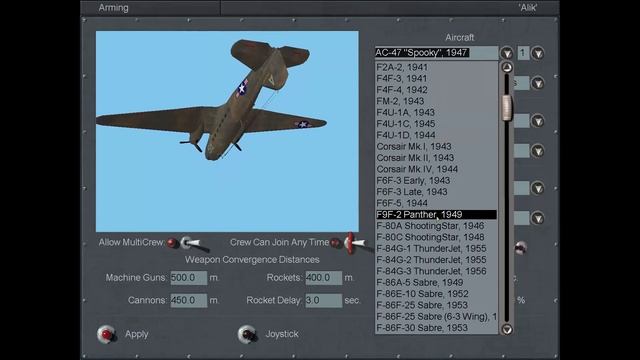Select Corsair Mk.IV, 1944

(x=436, y=169)
